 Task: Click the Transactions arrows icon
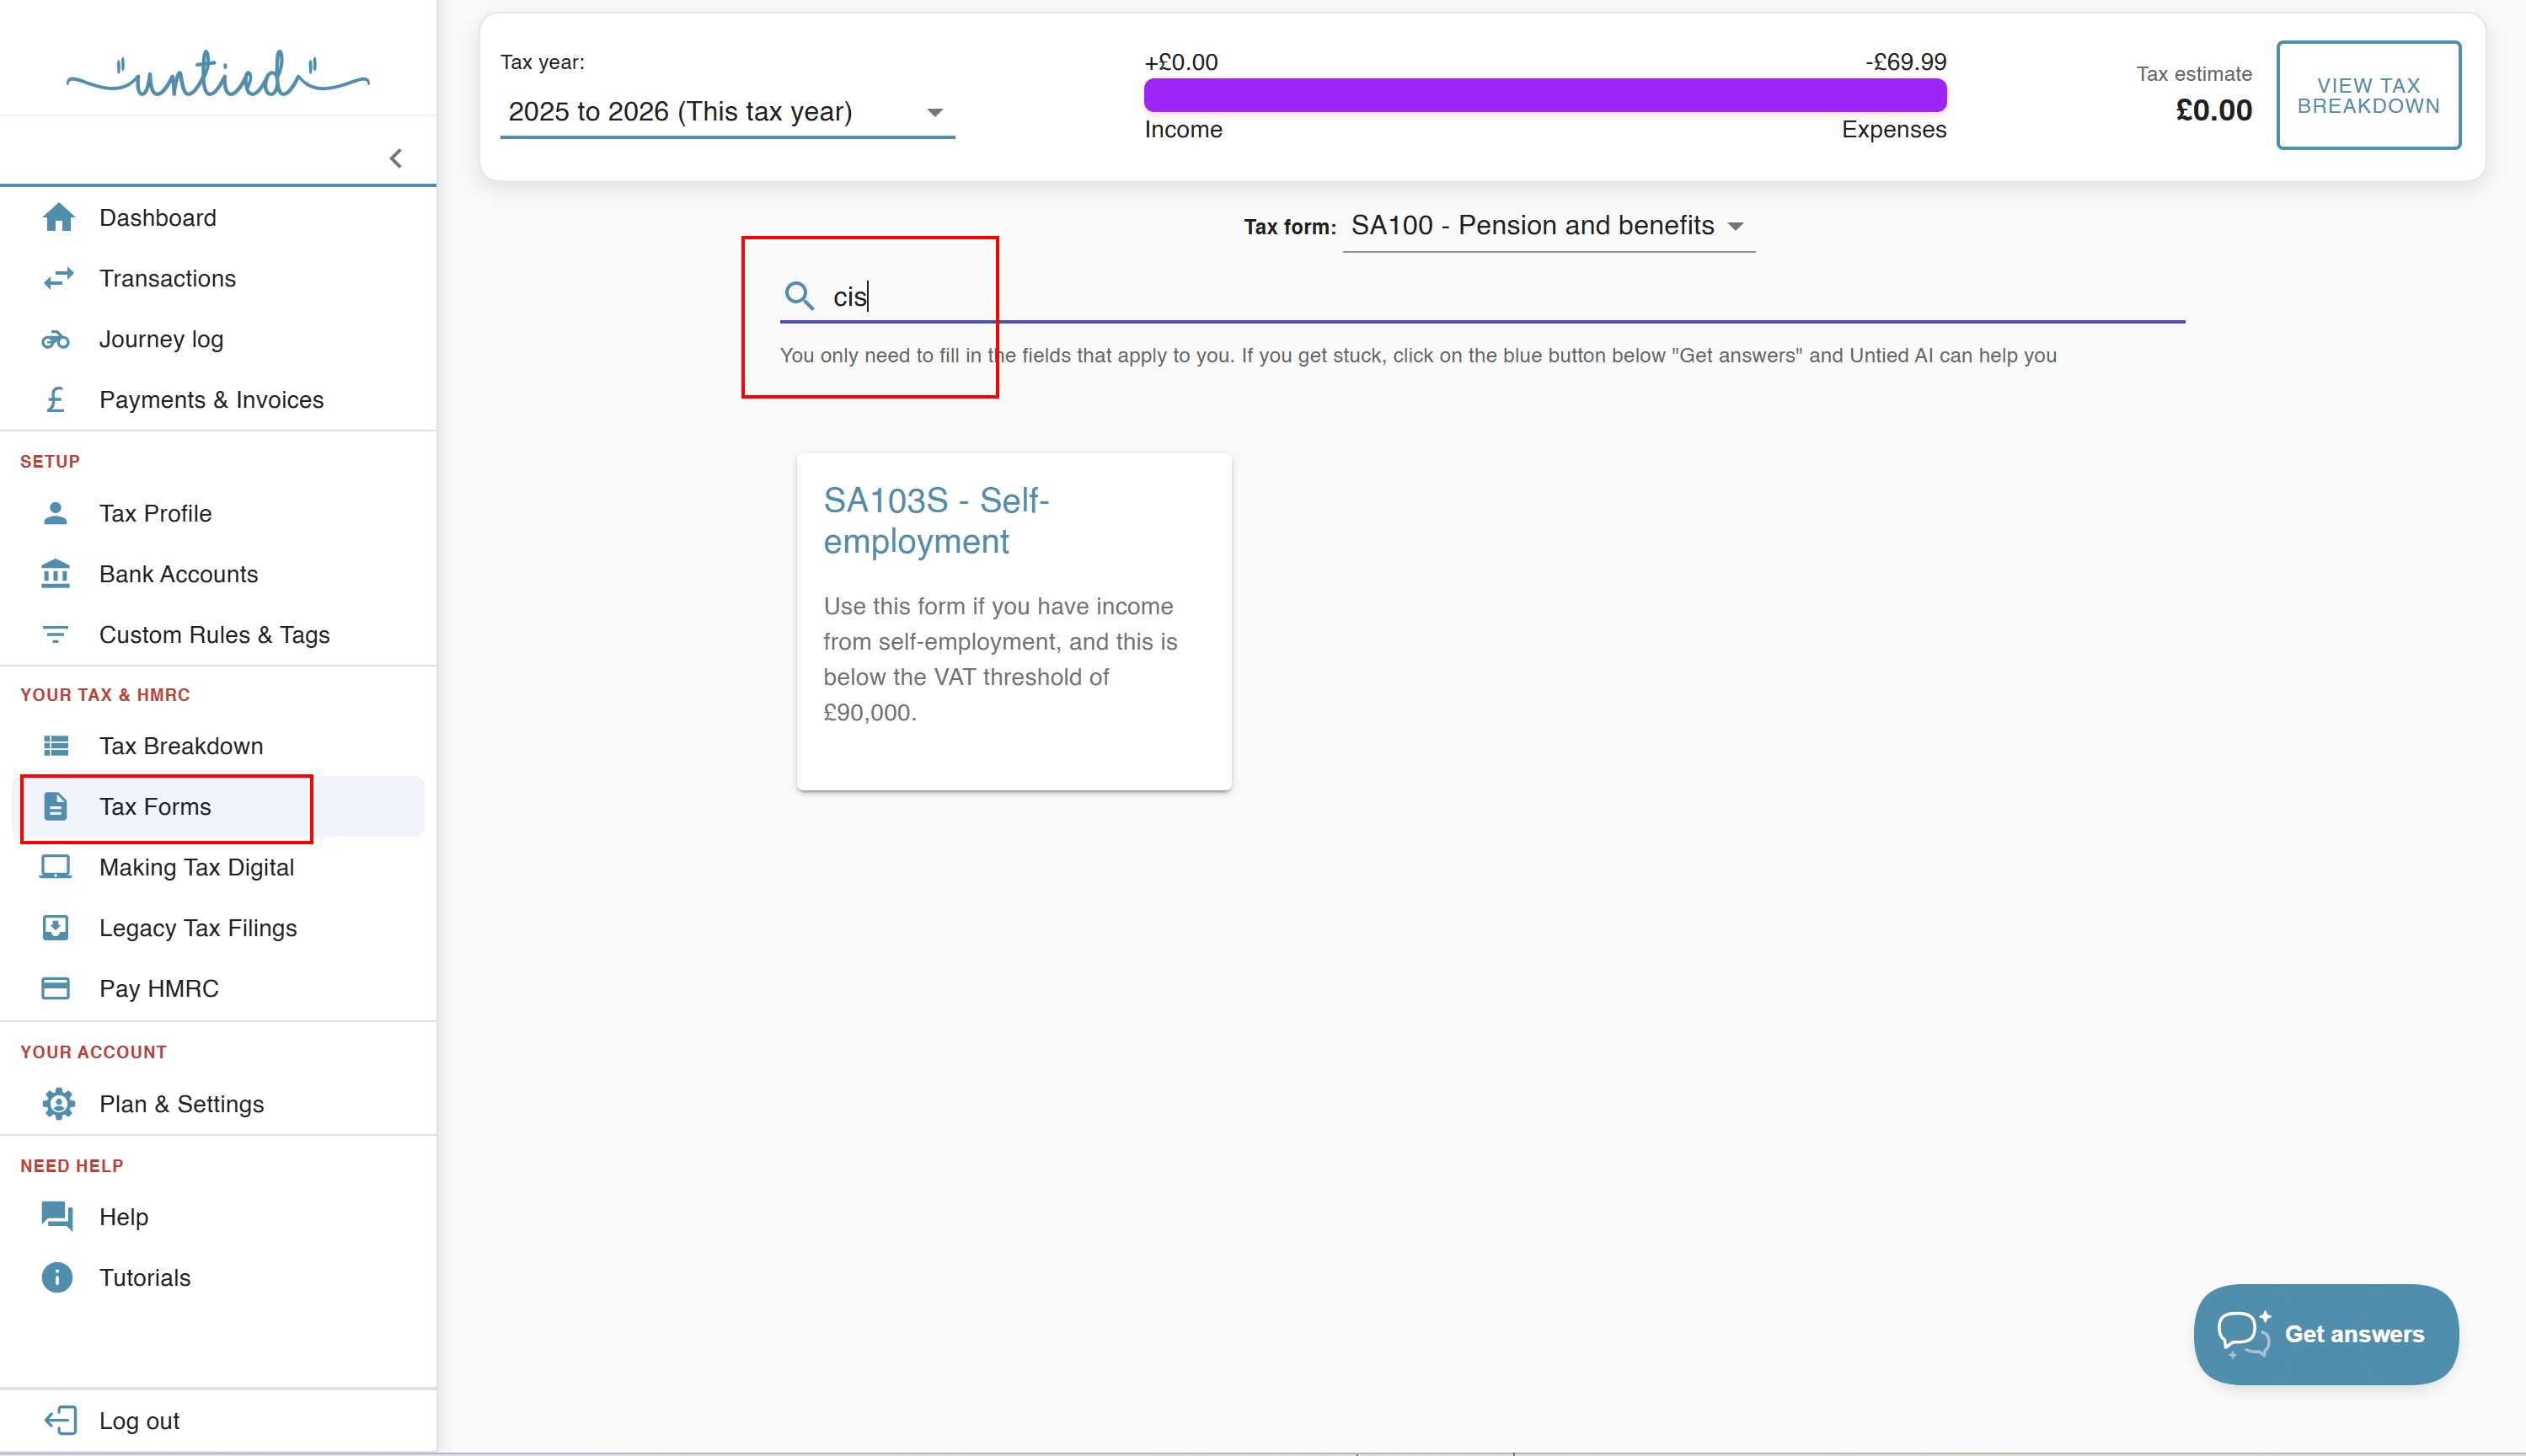(x=58, y=278)
